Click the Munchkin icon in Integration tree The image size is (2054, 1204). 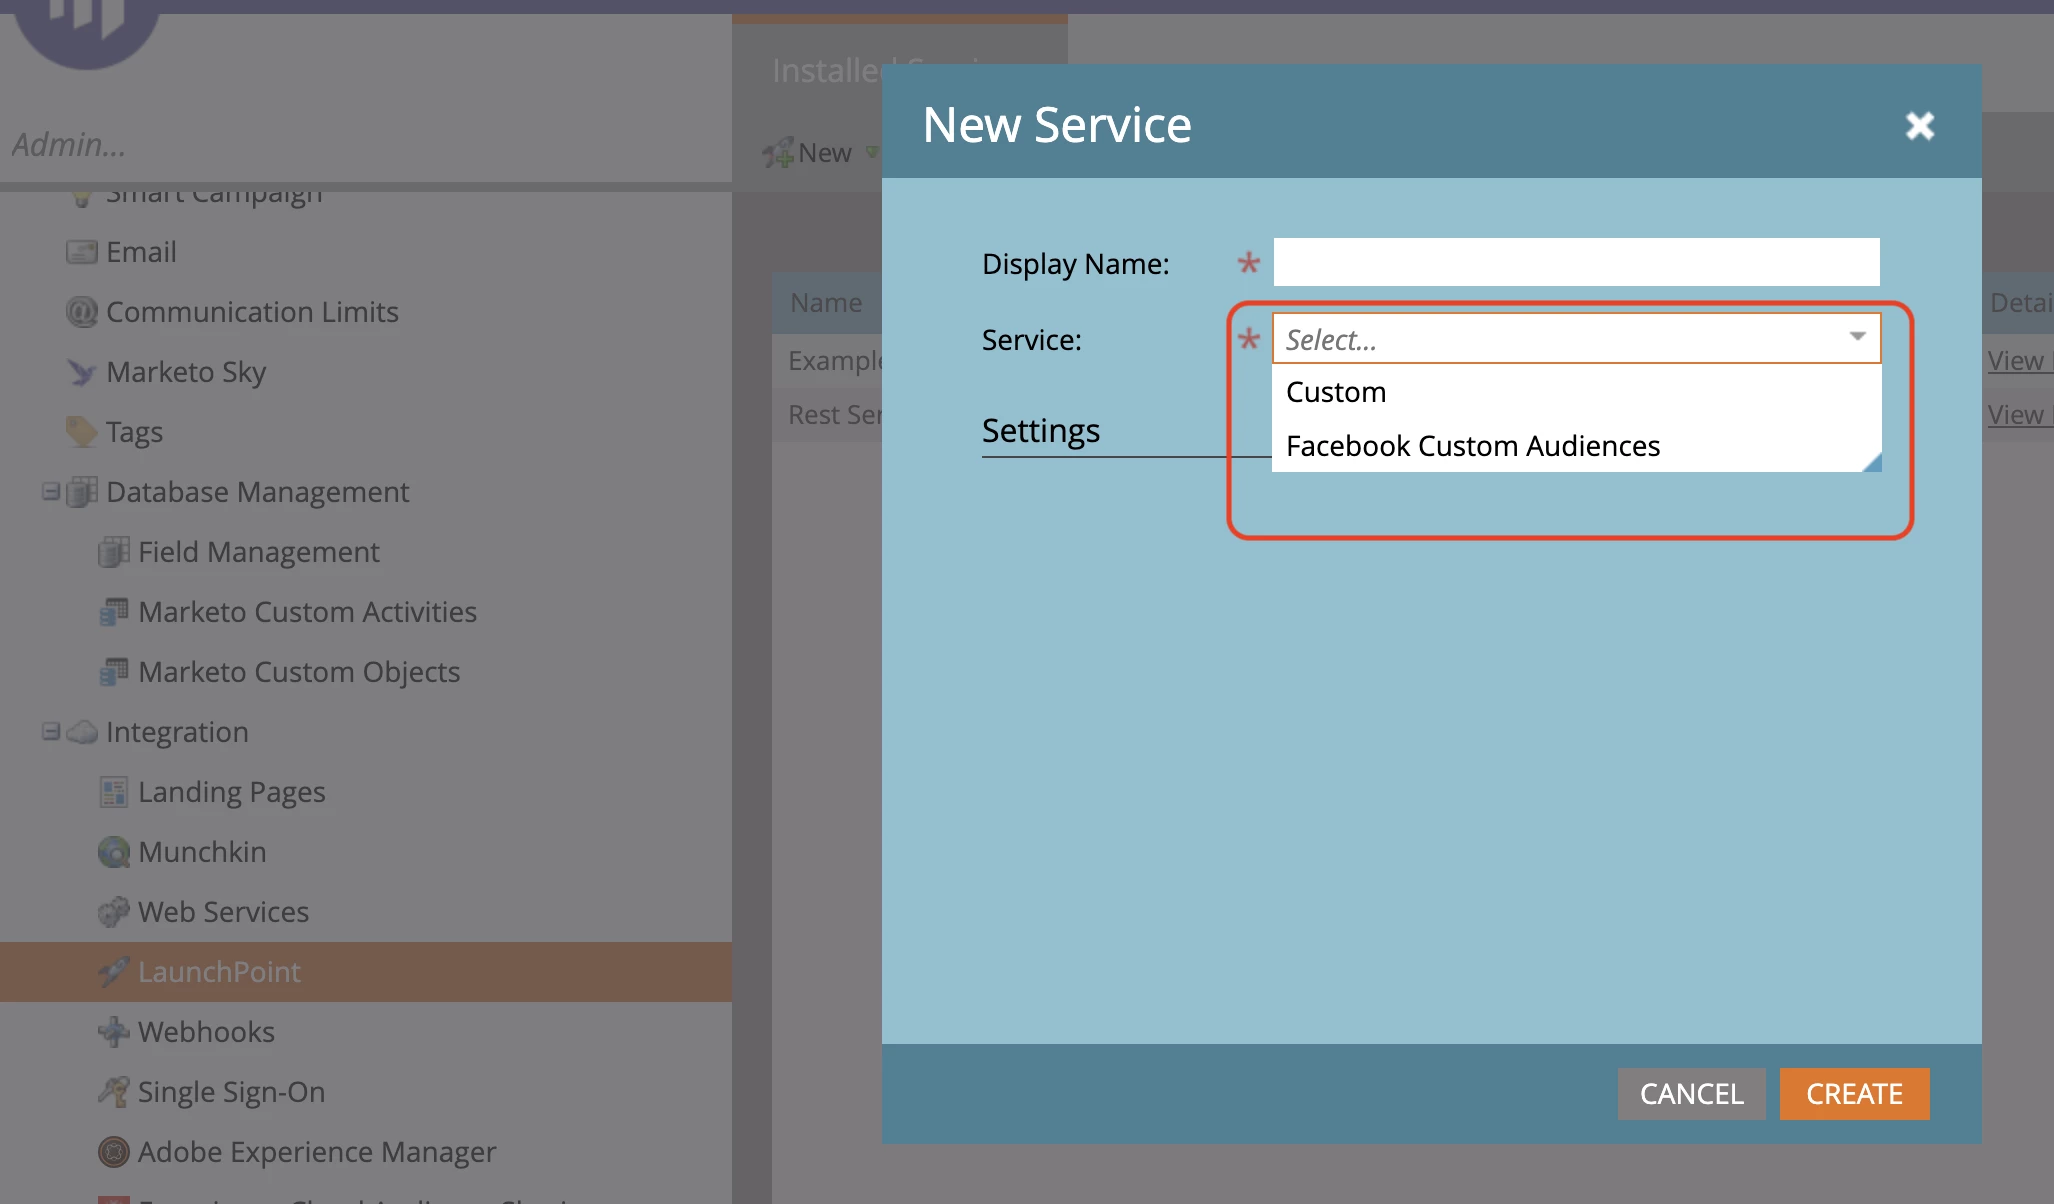pos(114,852)
